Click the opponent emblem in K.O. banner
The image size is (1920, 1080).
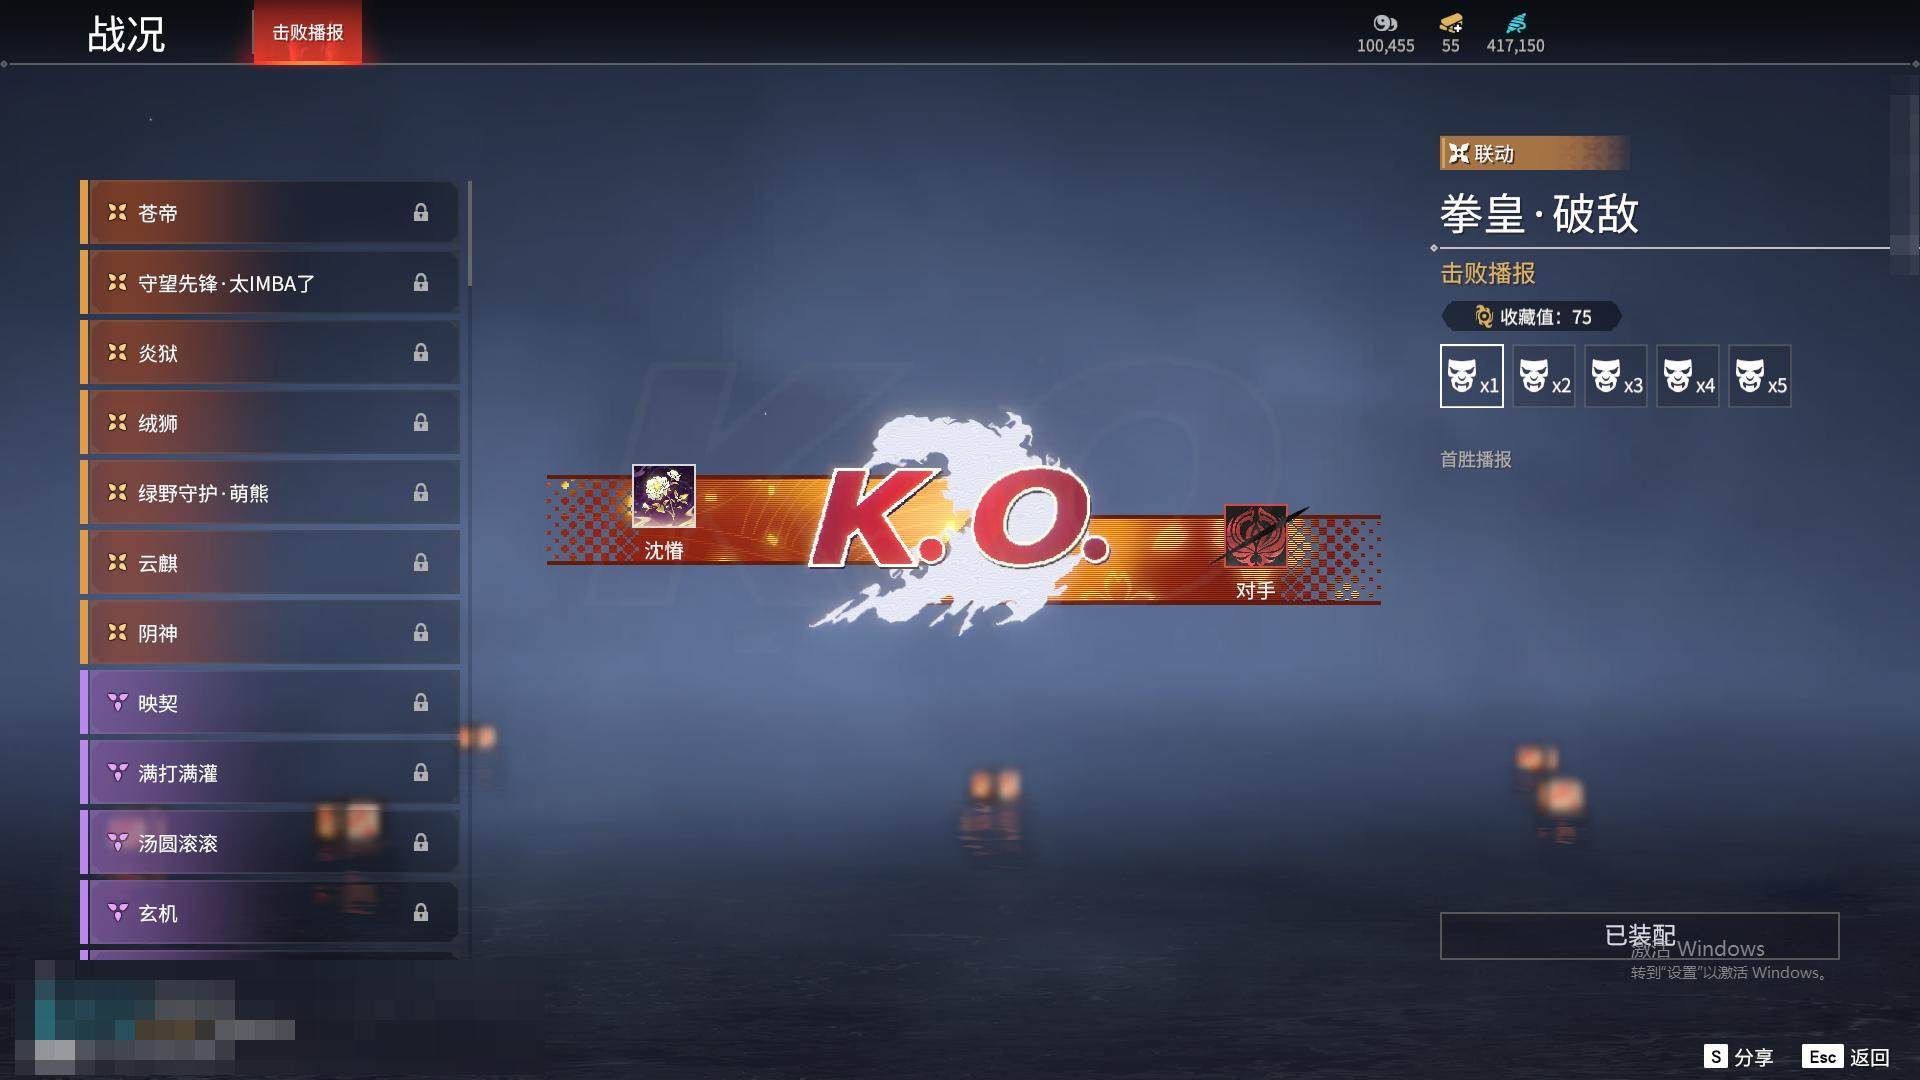pos(1255,537)
